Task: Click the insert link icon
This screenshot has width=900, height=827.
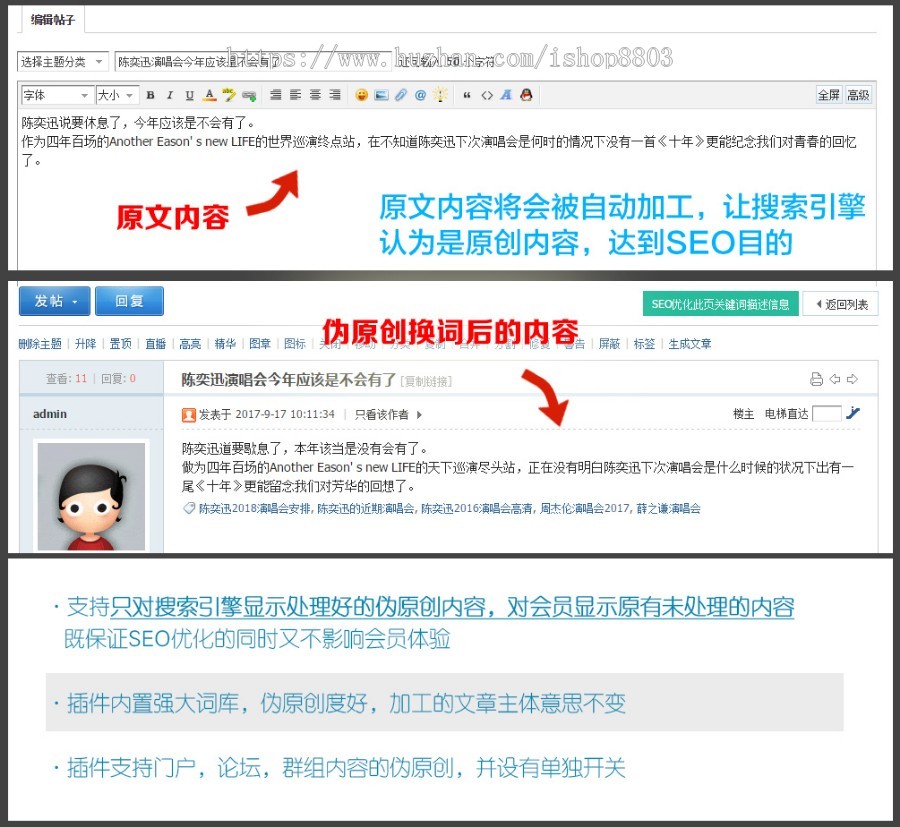Action: point(249,95)
